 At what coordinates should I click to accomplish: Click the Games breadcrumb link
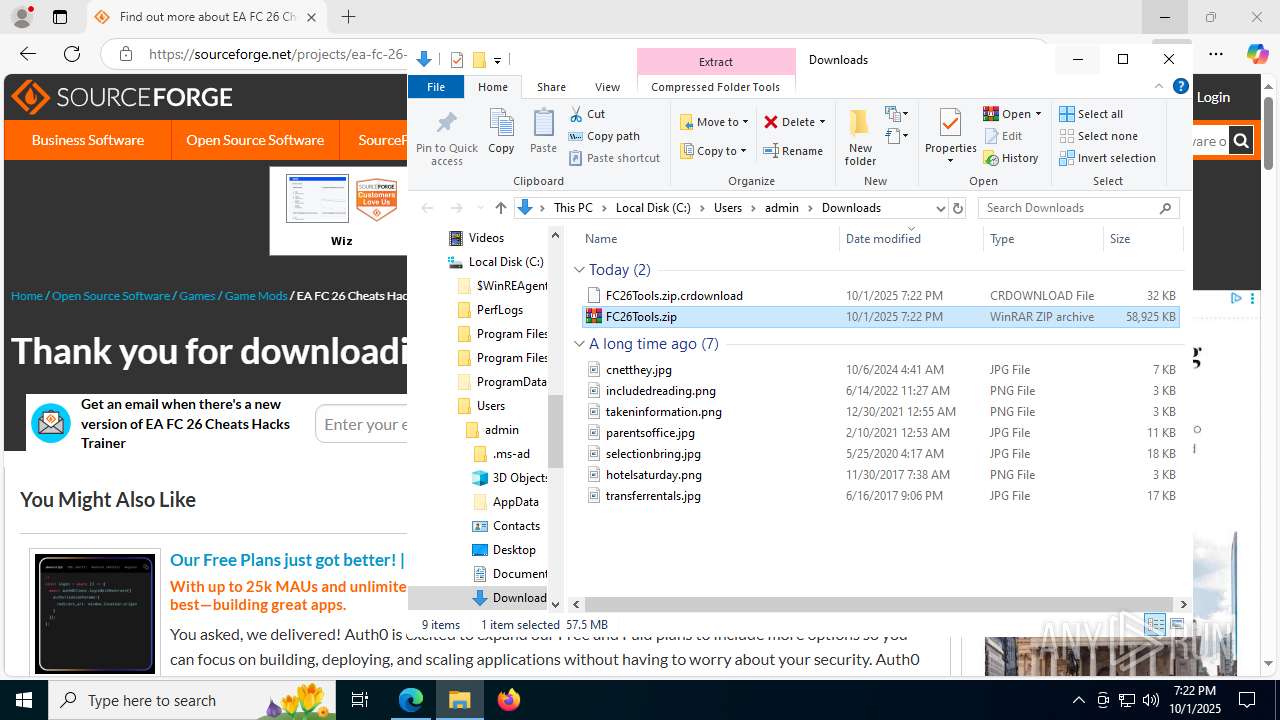coord(197,296)
